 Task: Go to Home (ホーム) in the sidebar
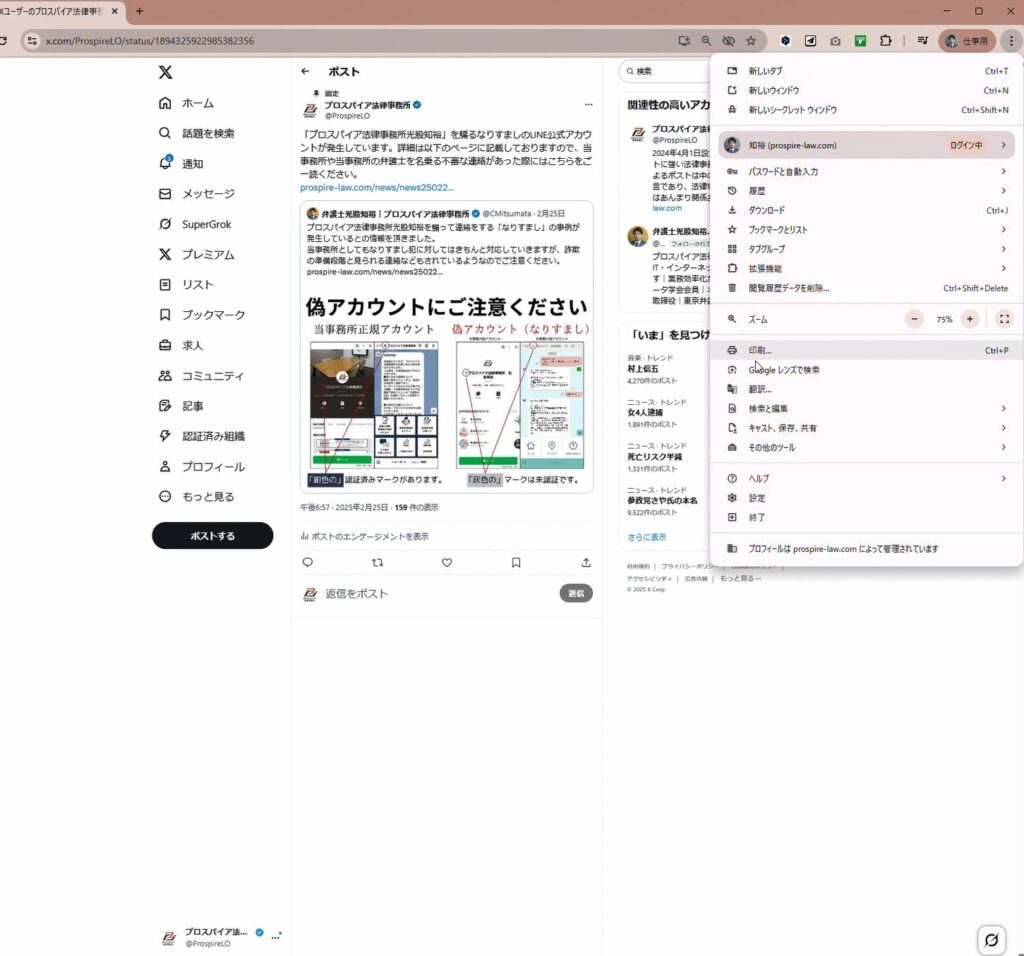point(186,103)
